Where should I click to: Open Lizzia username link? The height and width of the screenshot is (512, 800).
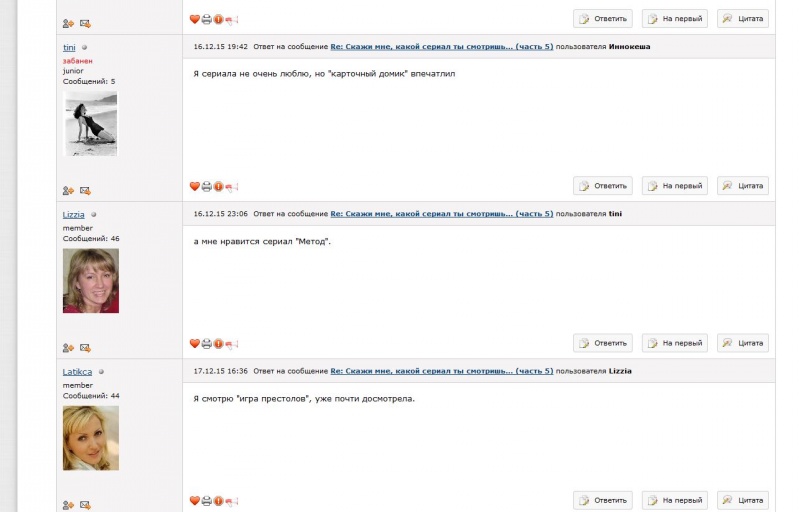coord(73,215)
